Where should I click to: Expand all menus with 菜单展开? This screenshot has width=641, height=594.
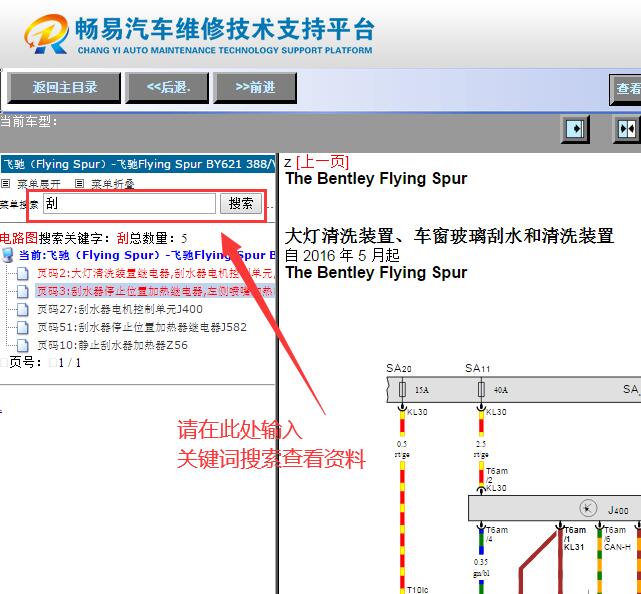[x=38, y=184]
